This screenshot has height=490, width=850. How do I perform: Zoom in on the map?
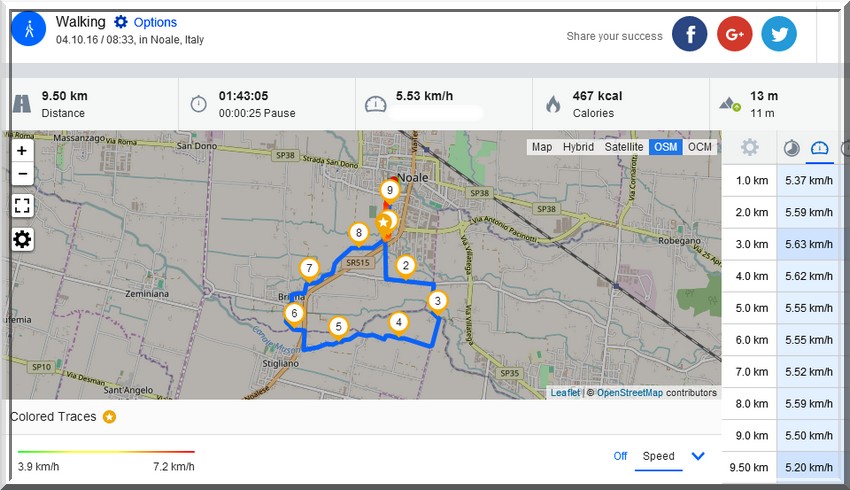(x=22, y=150)
